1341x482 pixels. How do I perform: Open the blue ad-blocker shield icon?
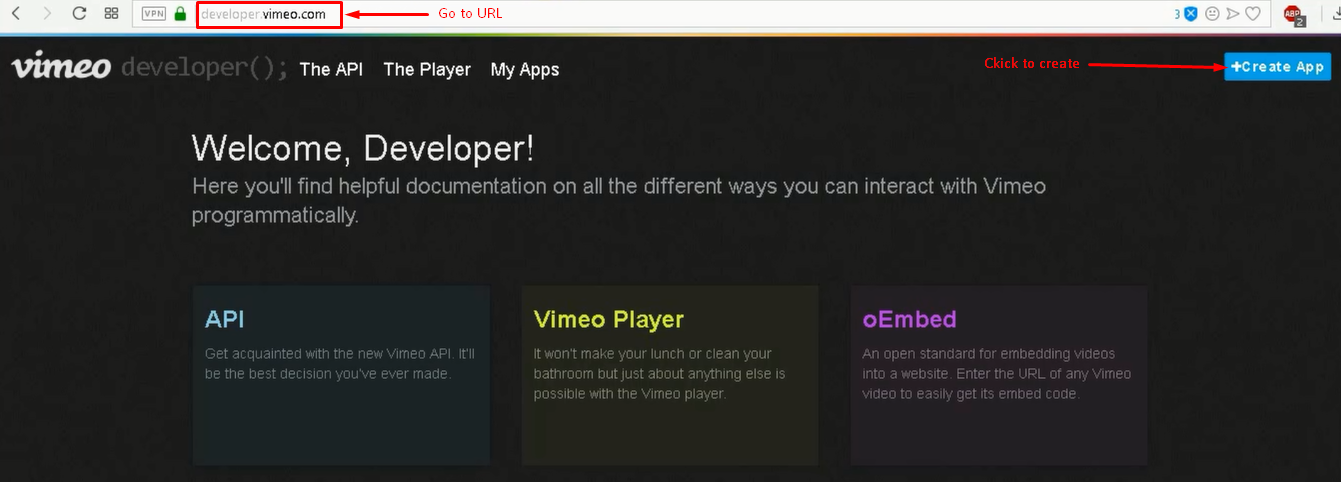click(x=1191, y=14)
